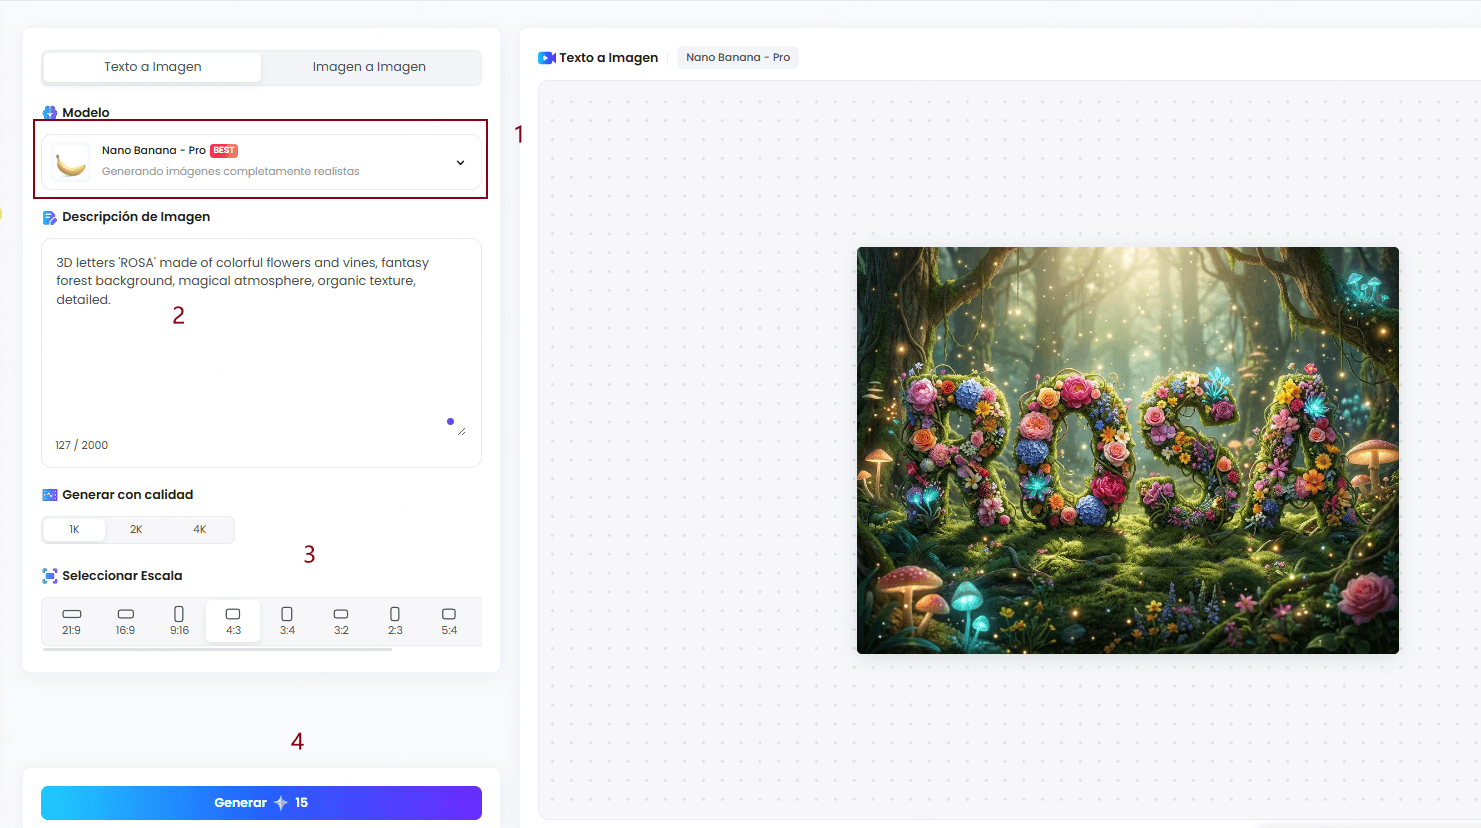Switch to the Imagen a Imagen tab
The height and width of the screenshot is (828, 1481).
click(x=370, y=66)
